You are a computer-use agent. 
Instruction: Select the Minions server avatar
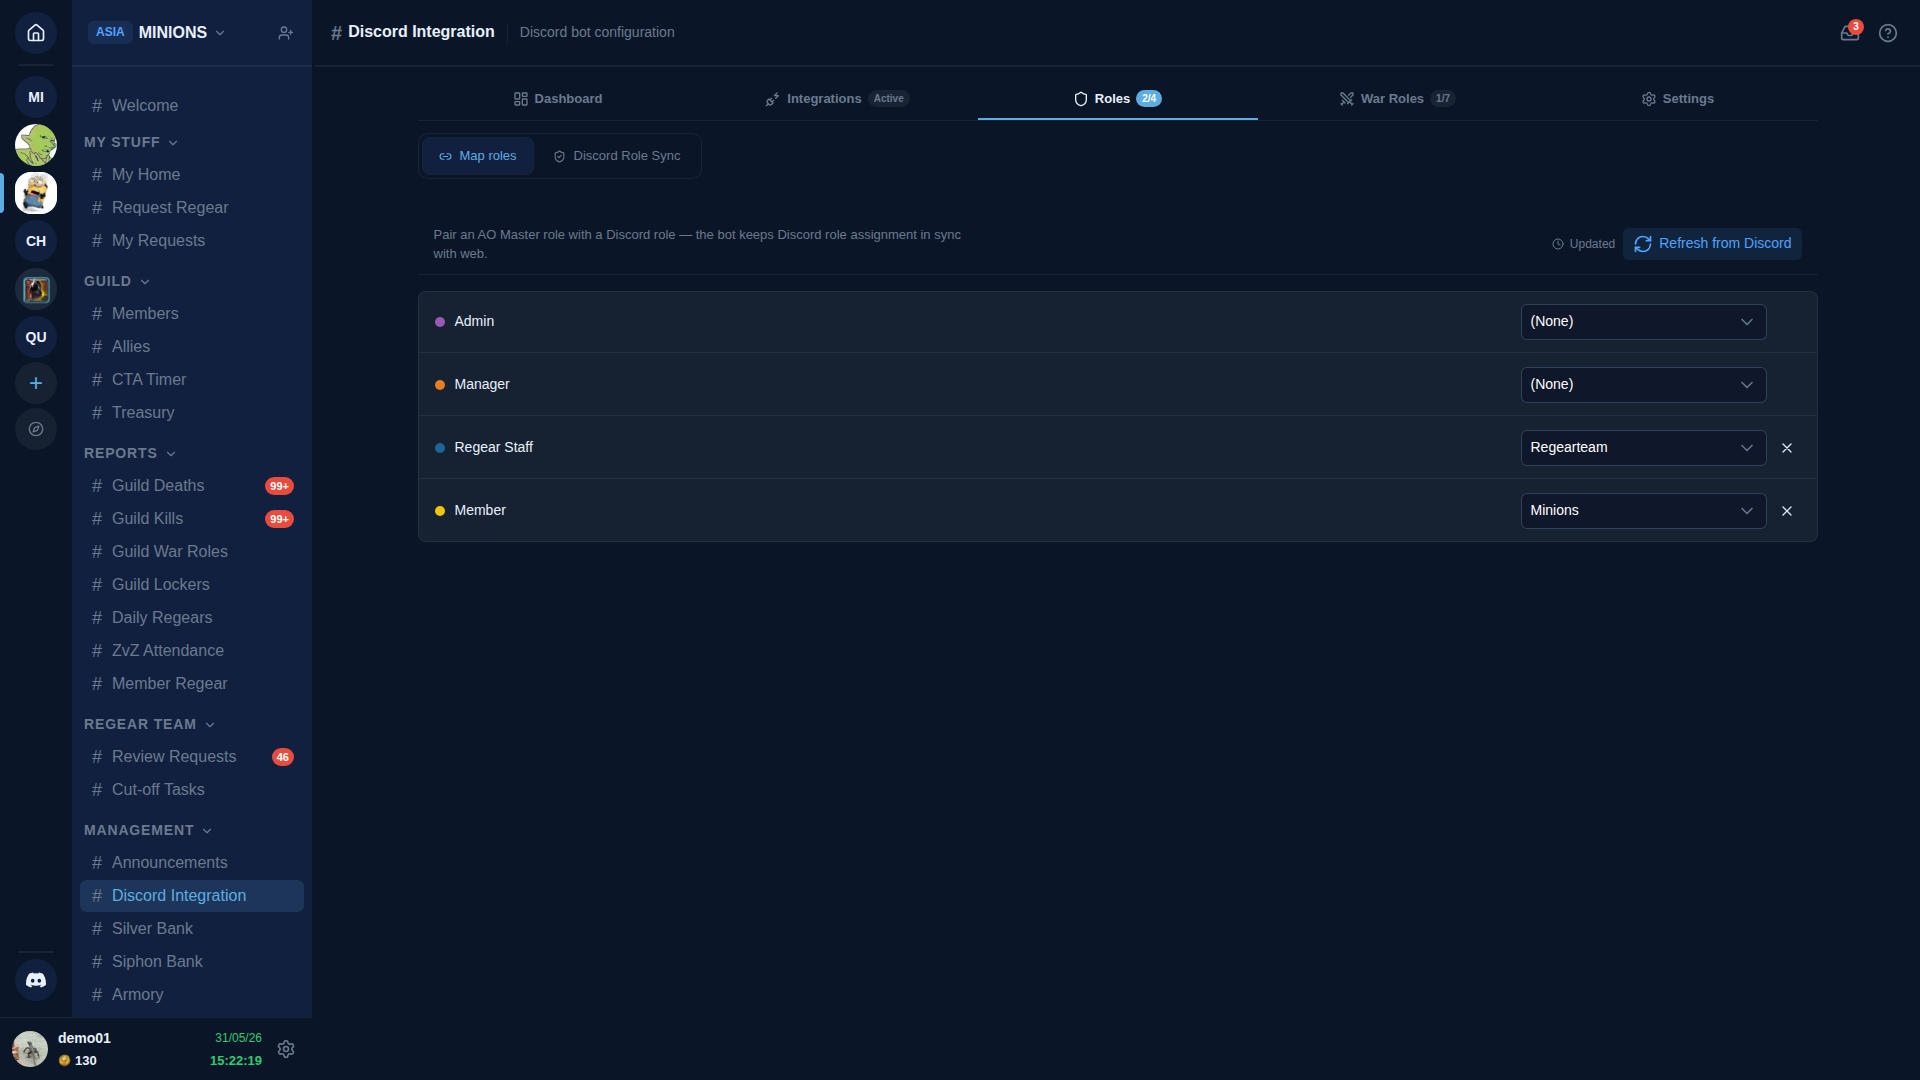click(36, 193)
